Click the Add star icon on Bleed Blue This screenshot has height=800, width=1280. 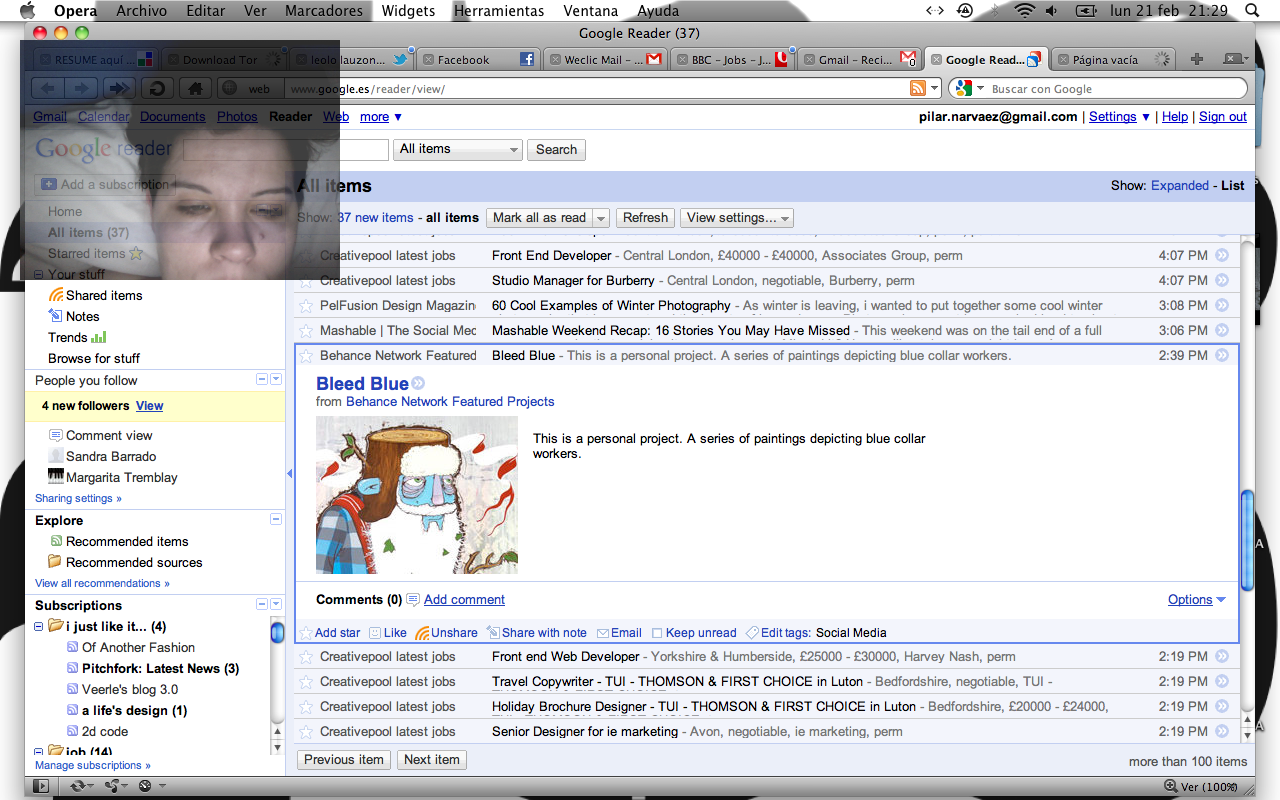pyautogui.click(x=306, y=633)
